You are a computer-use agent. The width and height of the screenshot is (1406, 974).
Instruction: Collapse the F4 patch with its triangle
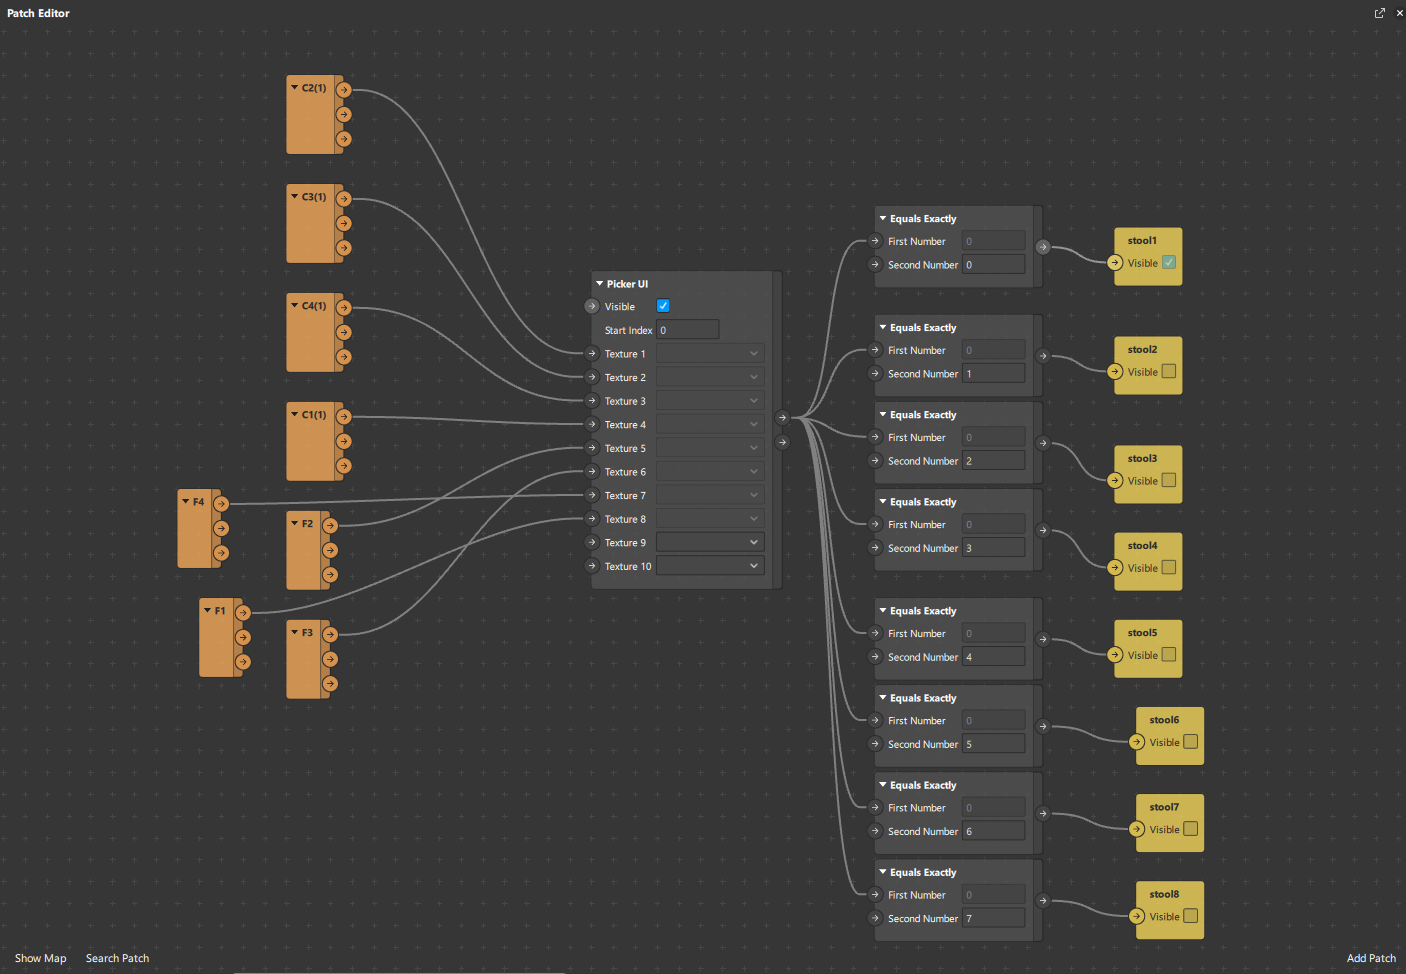[185, 502]
